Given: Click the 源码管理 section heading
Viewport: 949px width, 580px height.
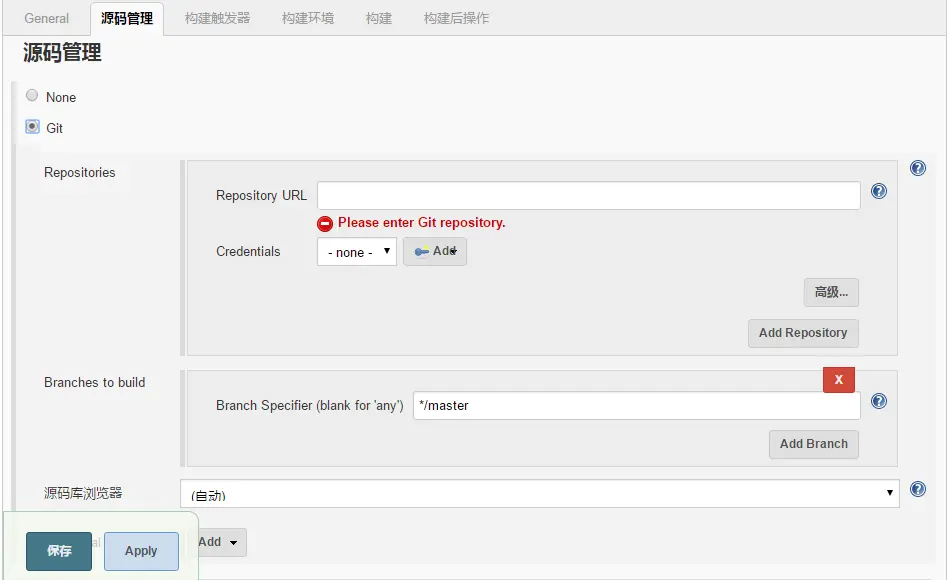Looking at the screenshot, I should click(62, 53).
